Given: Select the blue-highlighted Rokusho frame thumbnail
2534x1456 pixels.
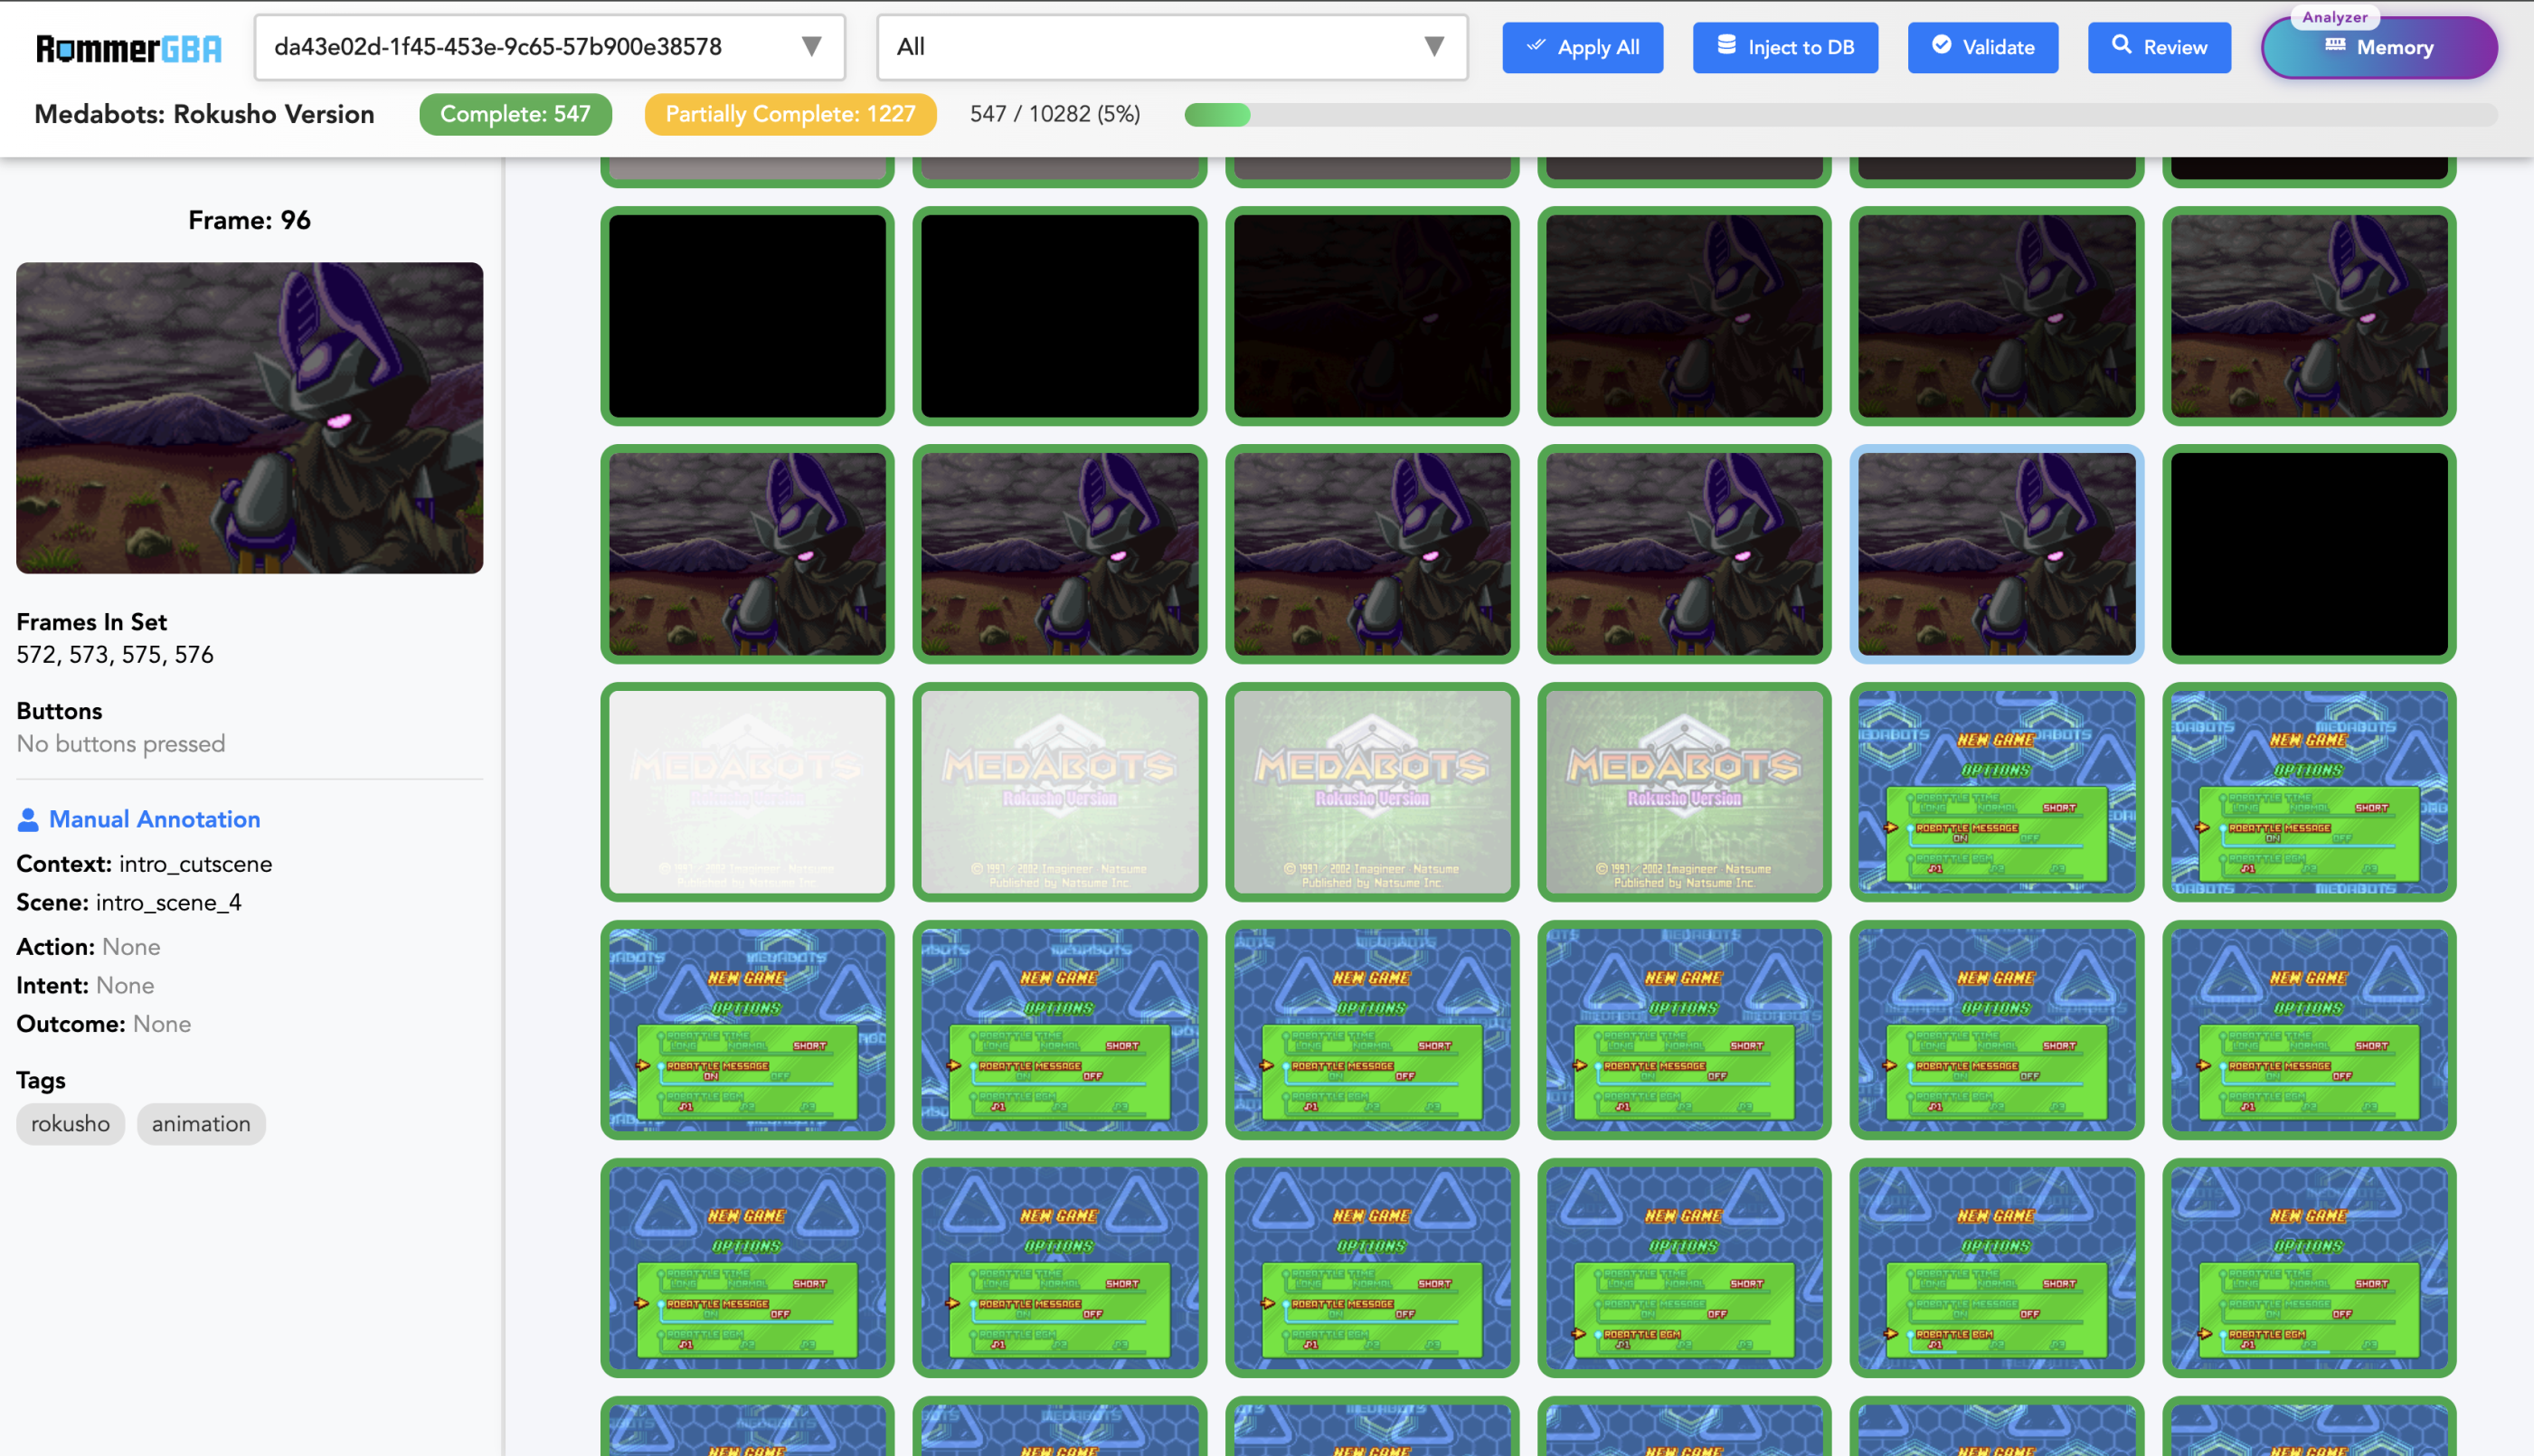Looking at the screenshot, I should tap(1996, 554).
